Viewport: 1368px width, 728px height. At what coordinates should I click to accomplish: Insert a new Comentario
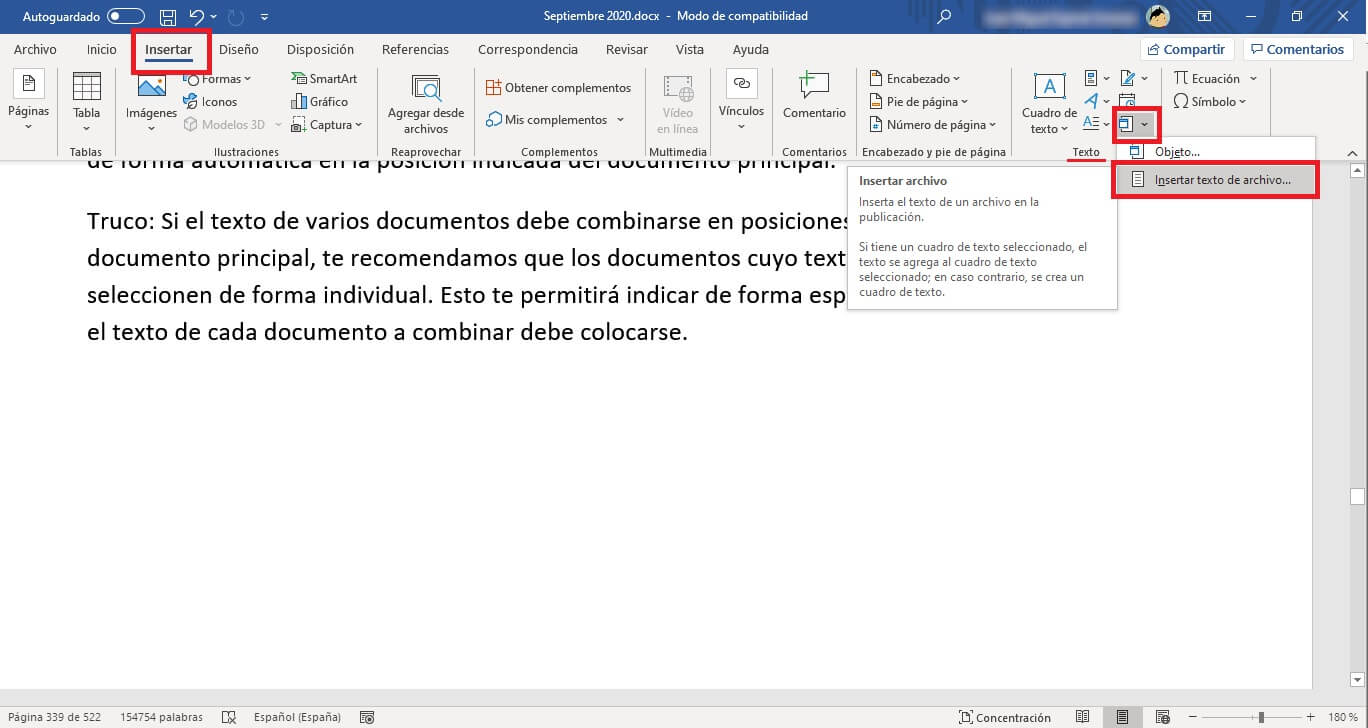(x=814, y=97)
